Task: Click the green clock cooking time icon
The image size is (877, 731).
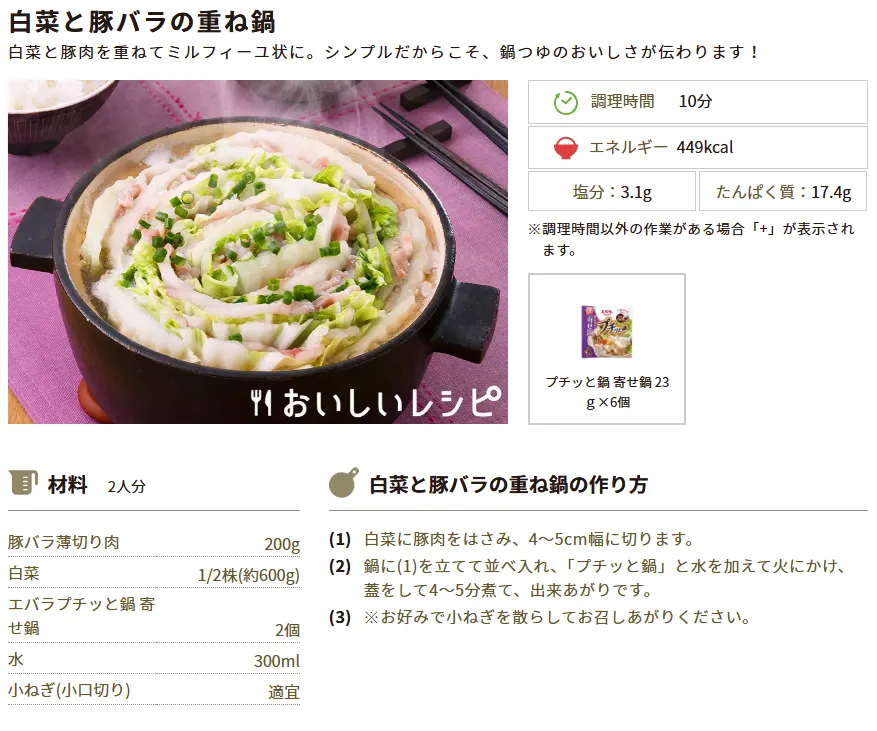Action: click(x=565, y=102)
